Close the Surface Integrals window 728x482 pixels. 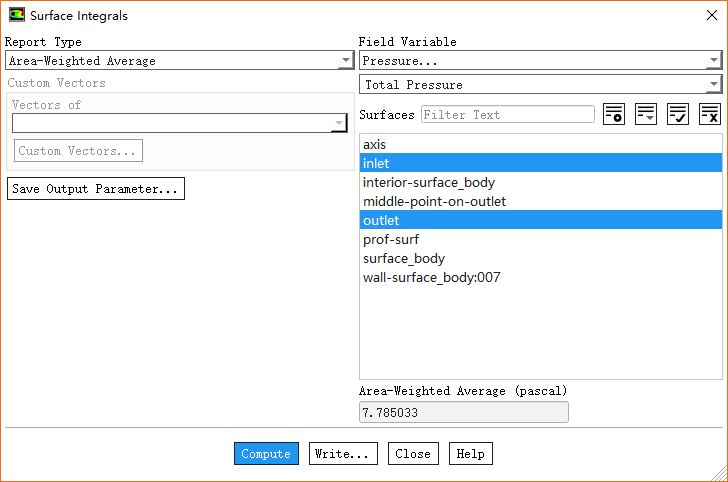click(710, 16)
